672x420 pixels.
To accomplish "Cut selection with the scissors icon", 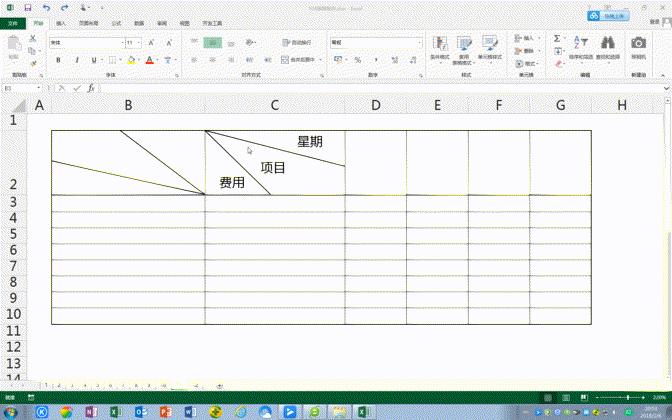I will [x=33, y=39].
